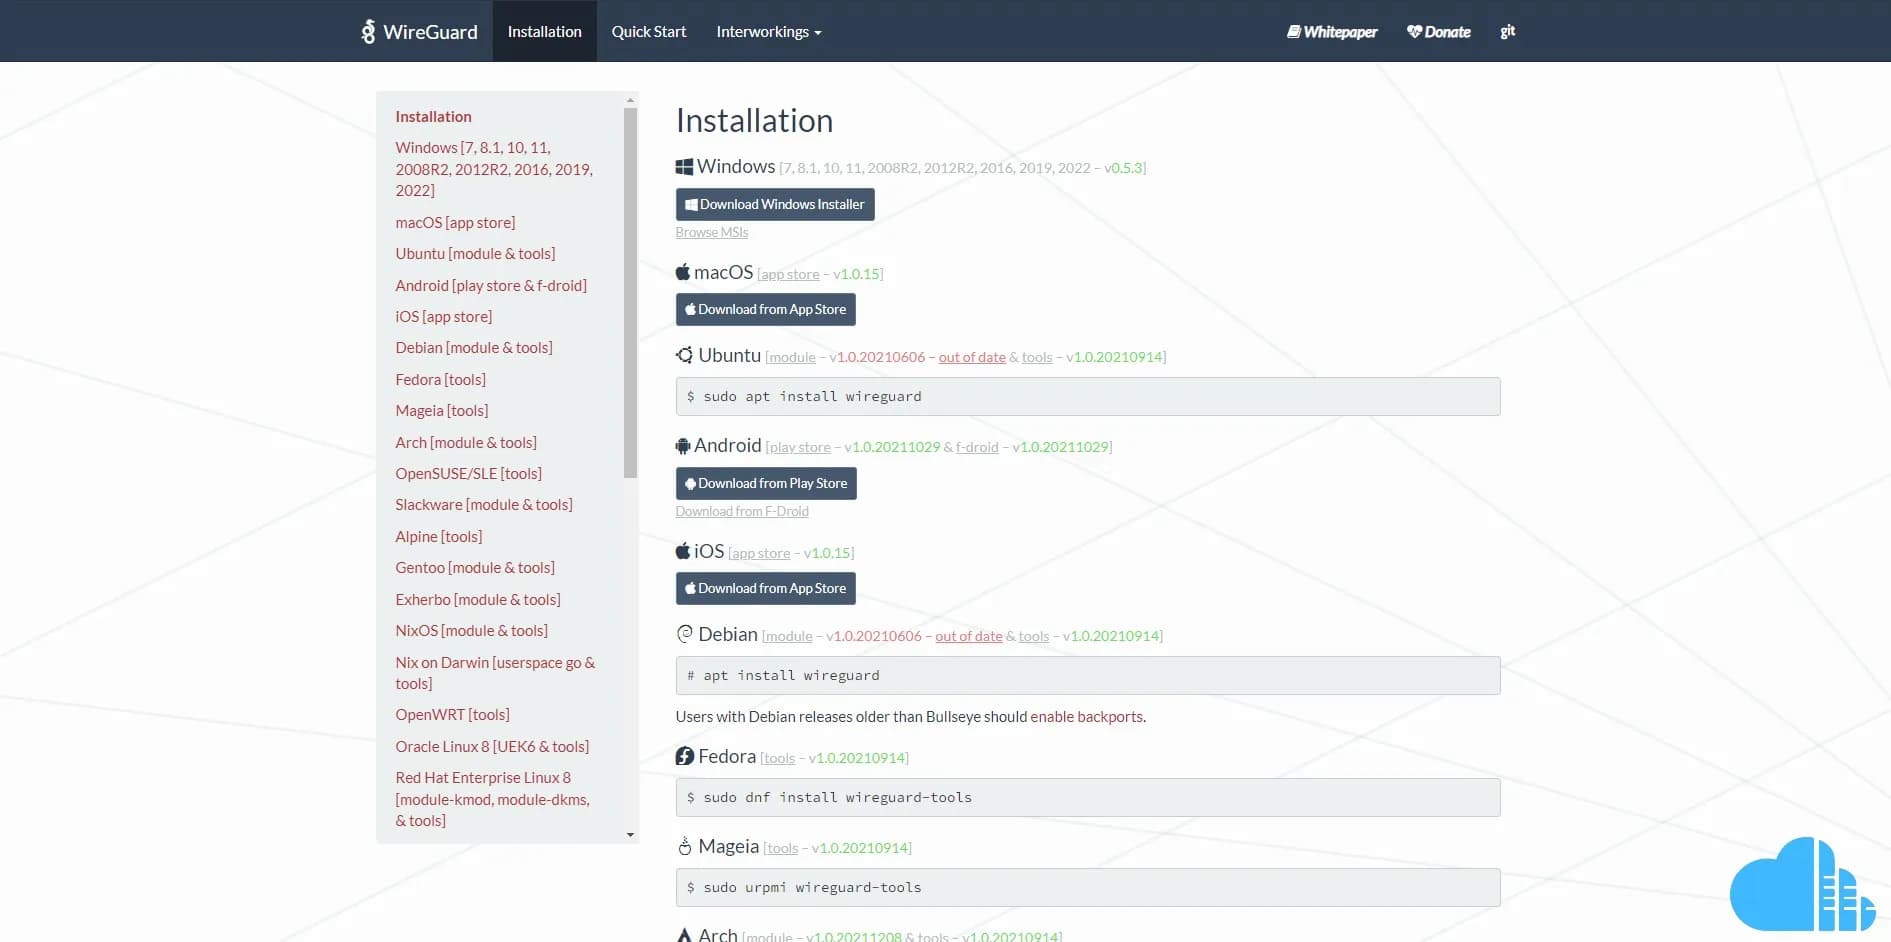Image resolution: width=1891 pixels, height=942 pixels.
Task: Open the git link in the navbar
Action: pos(1507,32)
